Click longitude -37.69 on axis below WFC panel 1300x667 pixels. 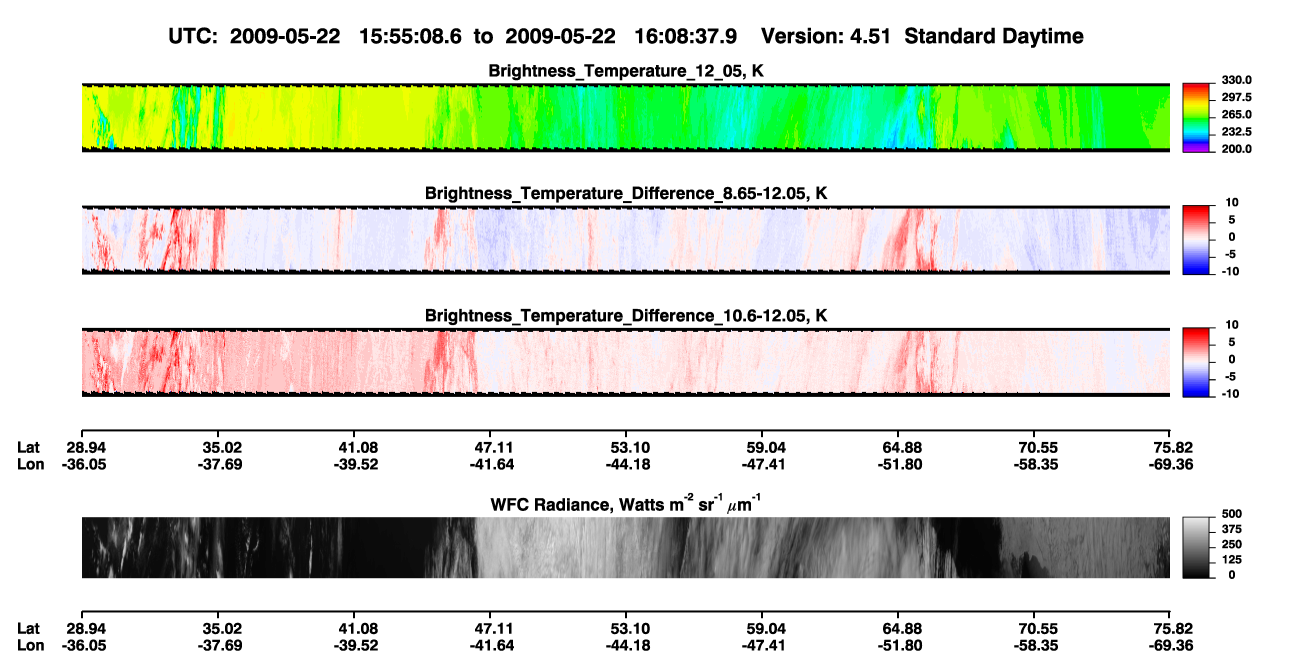point(219,645)
